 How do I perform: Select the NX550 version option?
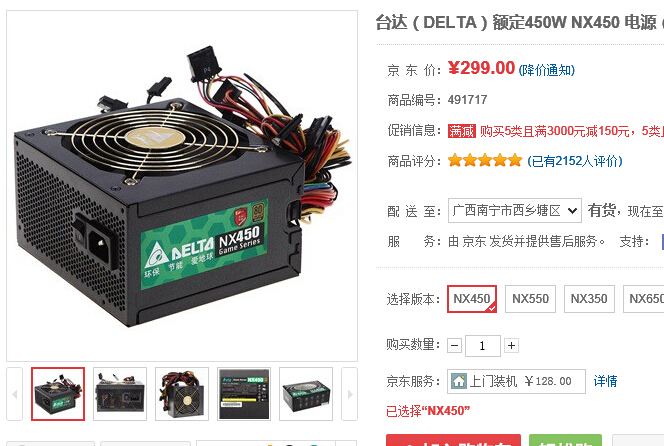coord(531,299)
